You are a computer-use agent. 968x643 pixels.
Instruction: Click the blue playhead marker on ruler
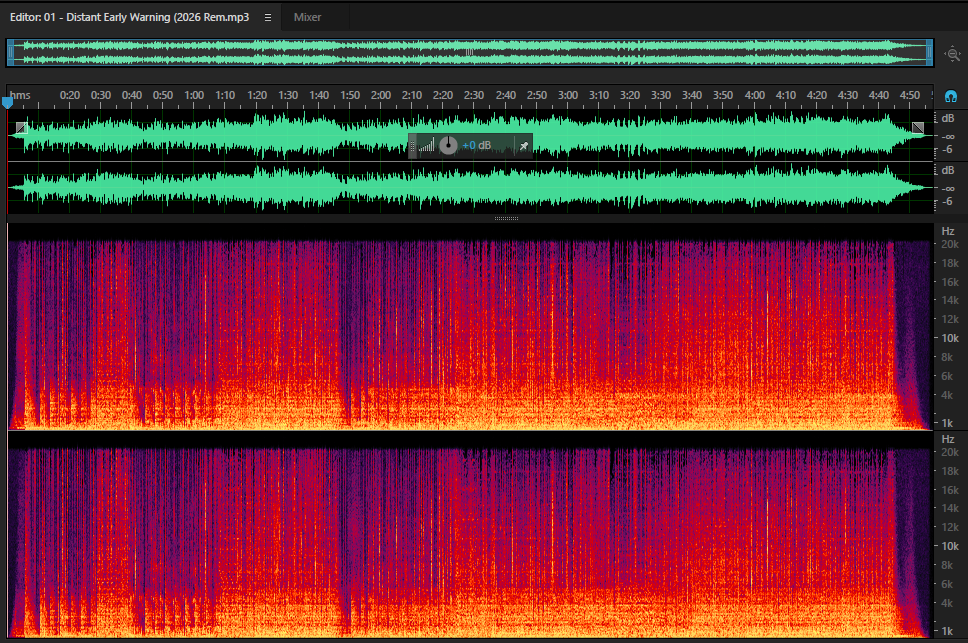point(7,102)
